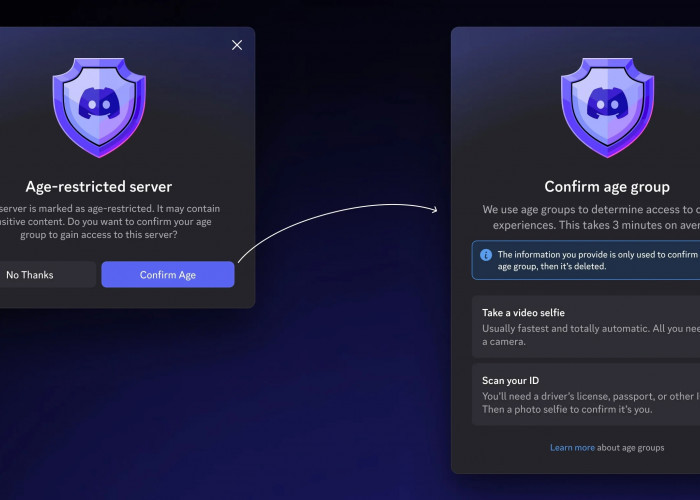Image resolution: width=700 pixels, height=500 pixels.
Task: Click the Confirm Age button
Action: click(x=168, y=275)
